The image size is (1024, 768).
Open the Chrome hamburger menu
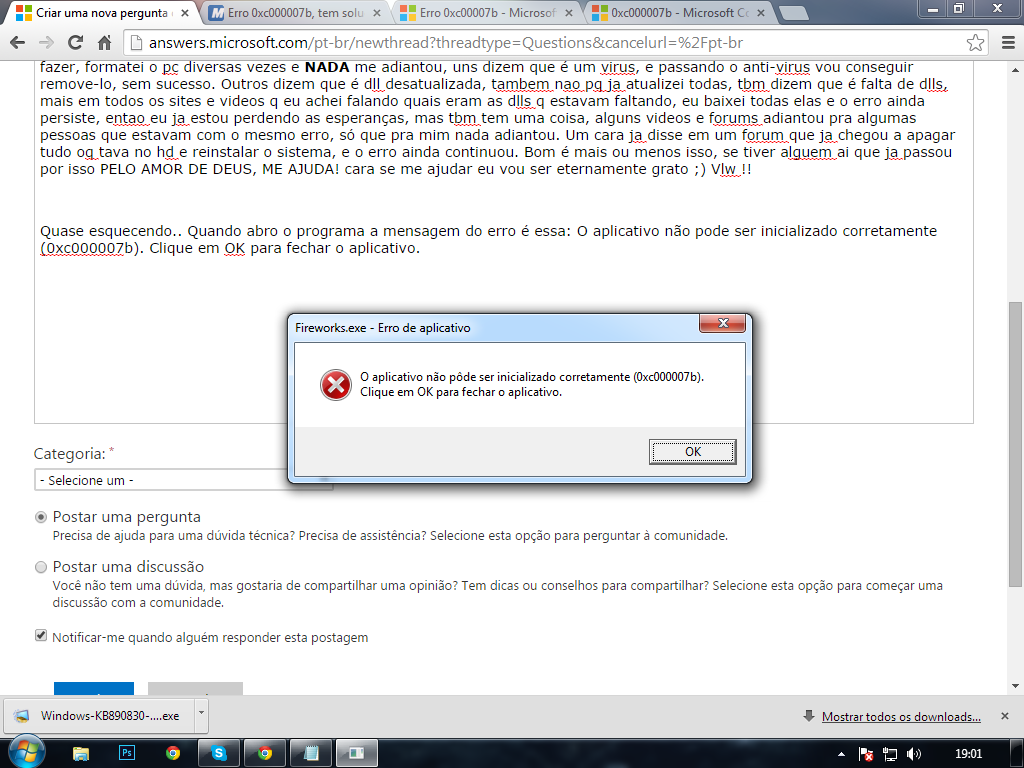click(x=1008, y=43)
